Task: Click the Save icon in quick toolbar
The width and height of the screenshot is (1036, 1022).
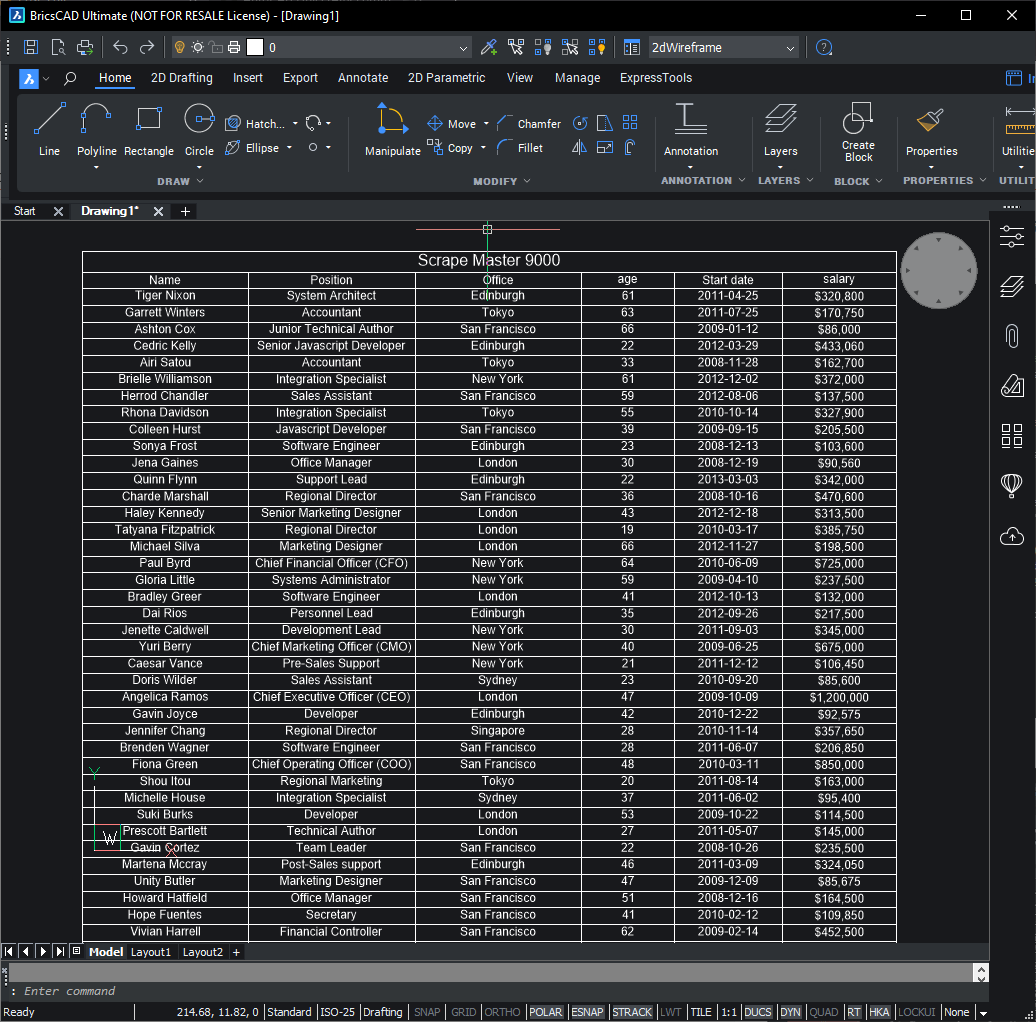Action: click(x=30, y=48)
